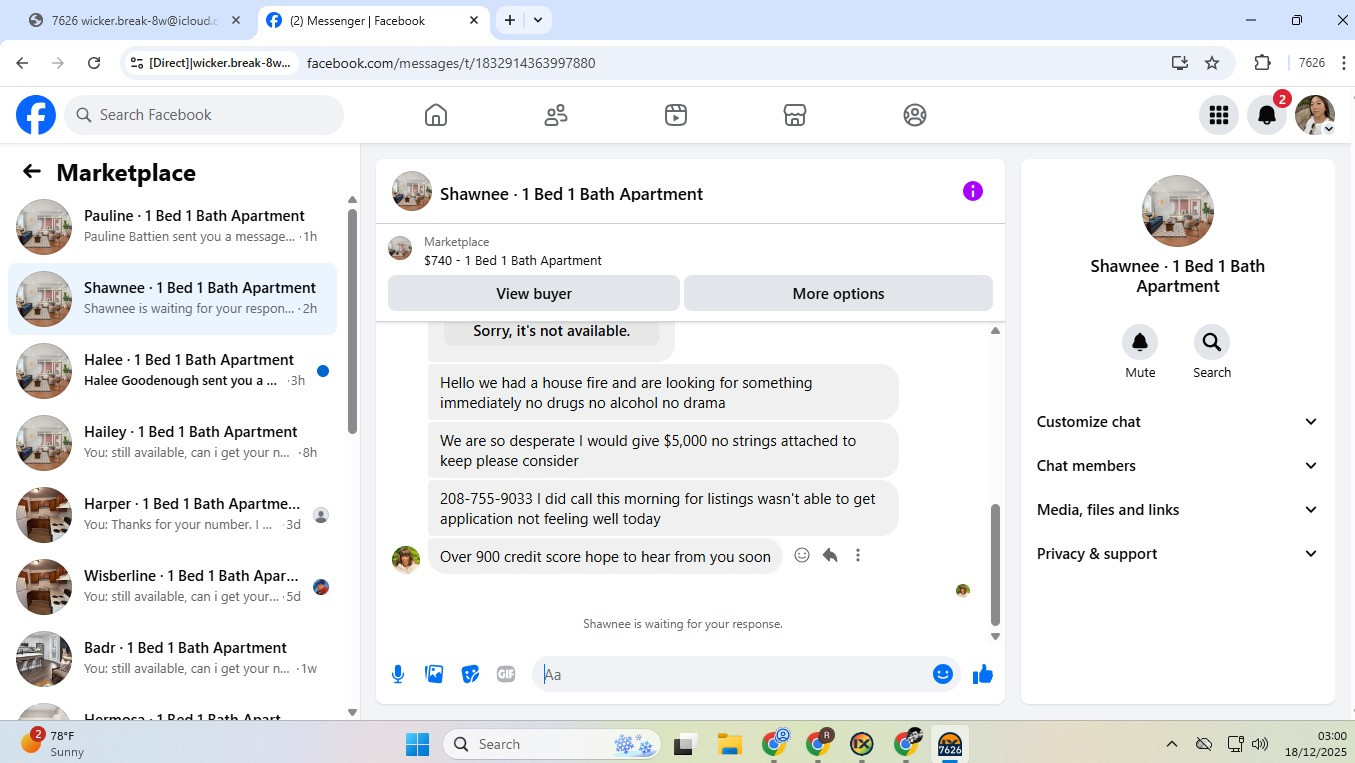Open Harper's apartment conversation
Viewport: 1355px width, 763px height.
click(x=172, y=515)
